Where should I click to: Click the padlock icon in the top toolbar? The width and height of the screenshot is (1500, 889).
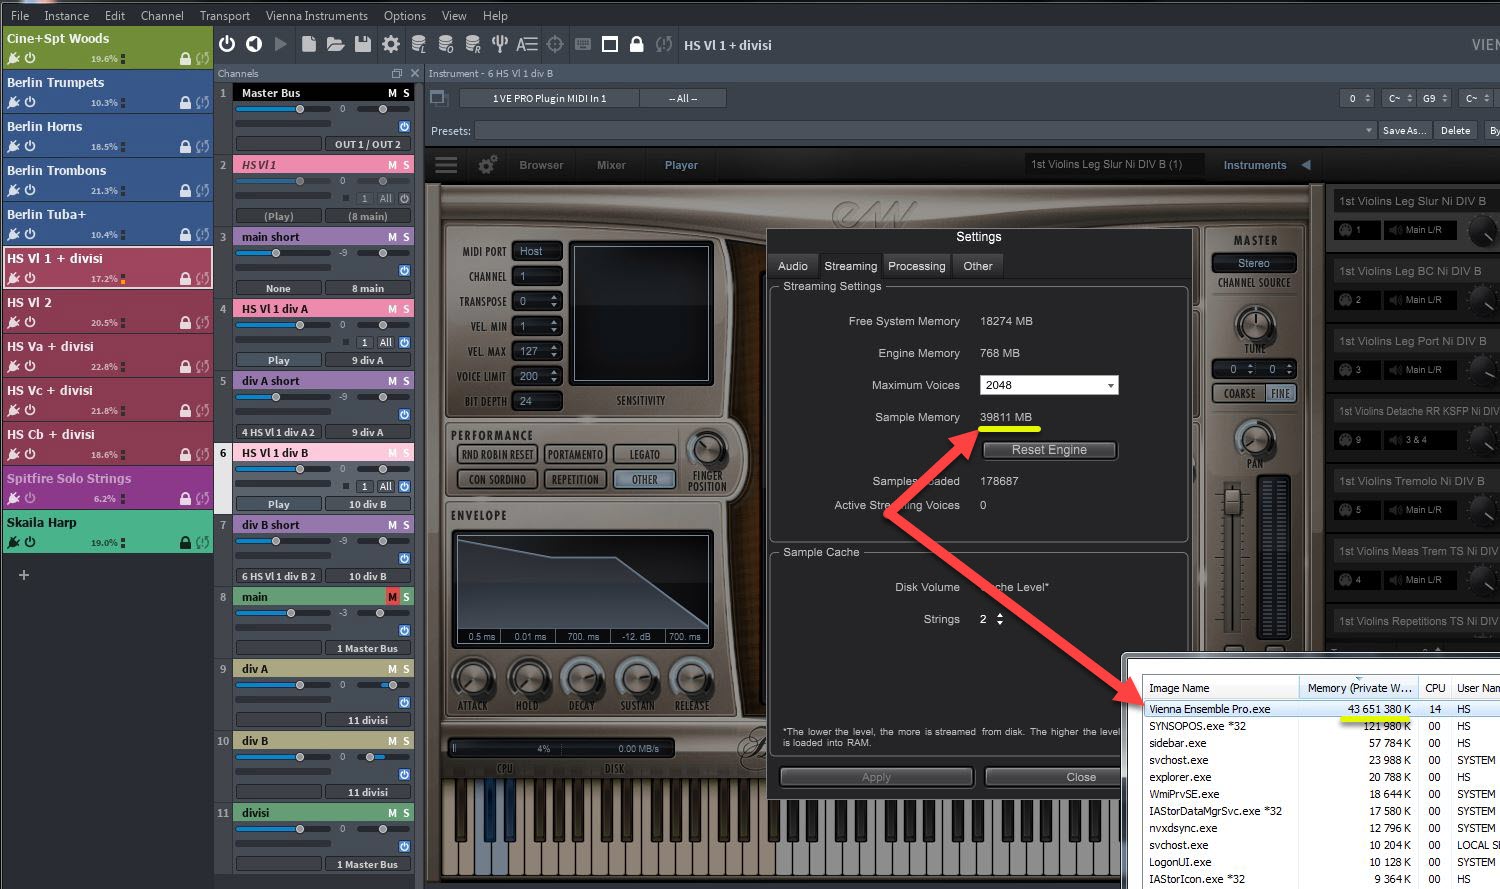pyautogui.click(x=636, y=44)
